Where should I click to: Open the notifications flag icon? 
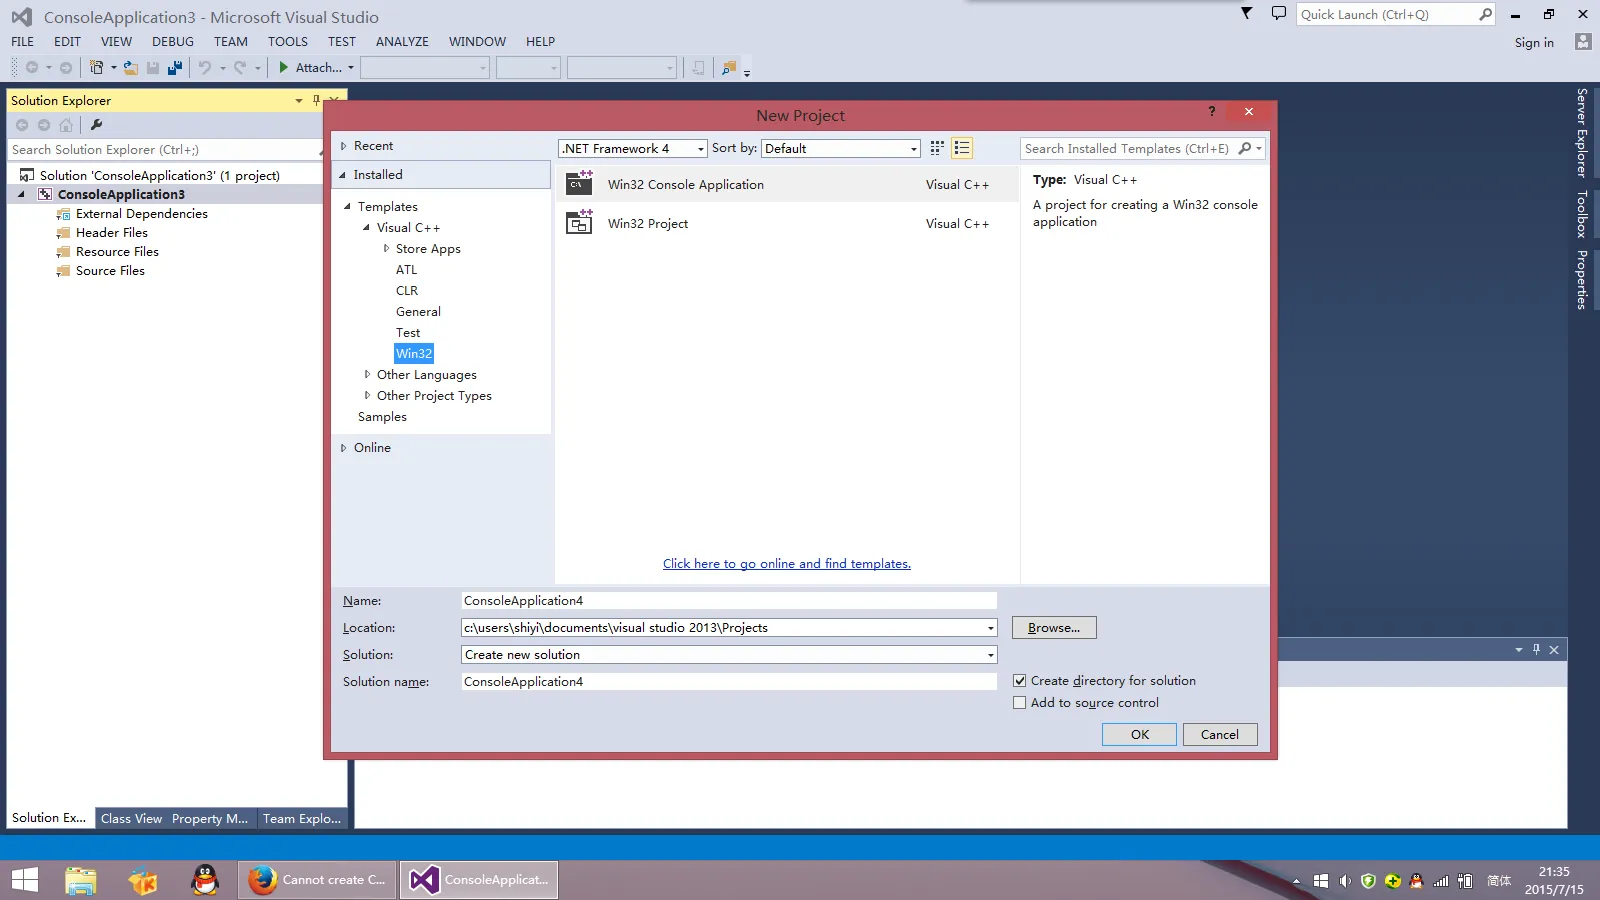pos(1246,14)
